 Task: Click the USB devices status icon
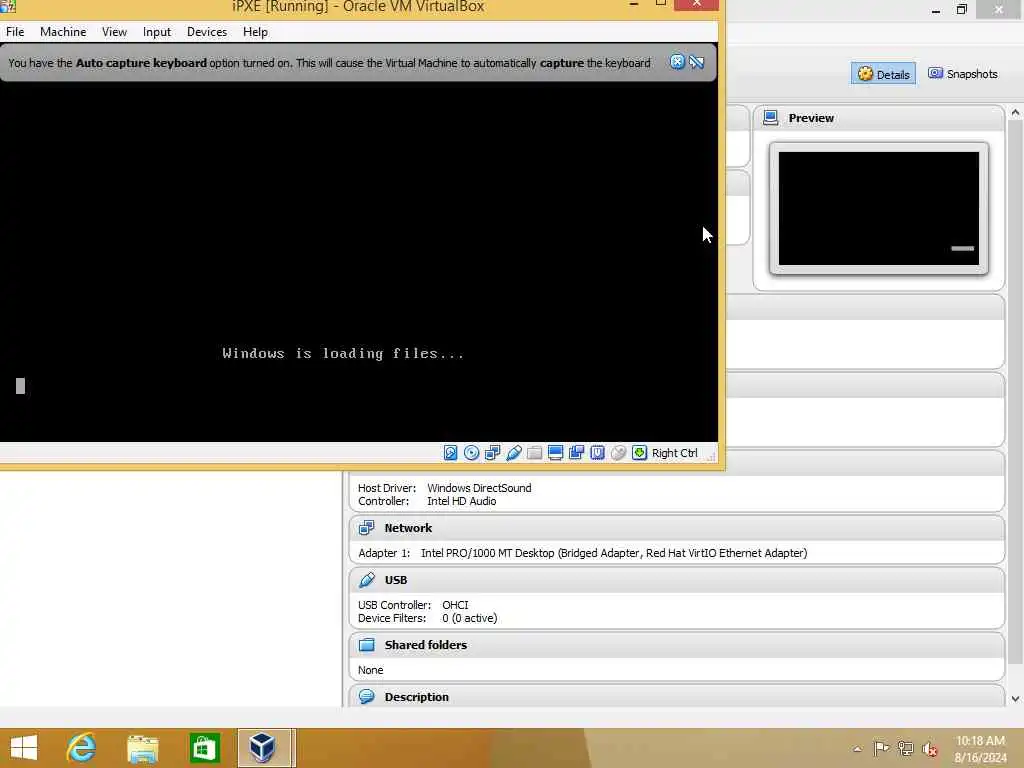(x=513, y=453)
